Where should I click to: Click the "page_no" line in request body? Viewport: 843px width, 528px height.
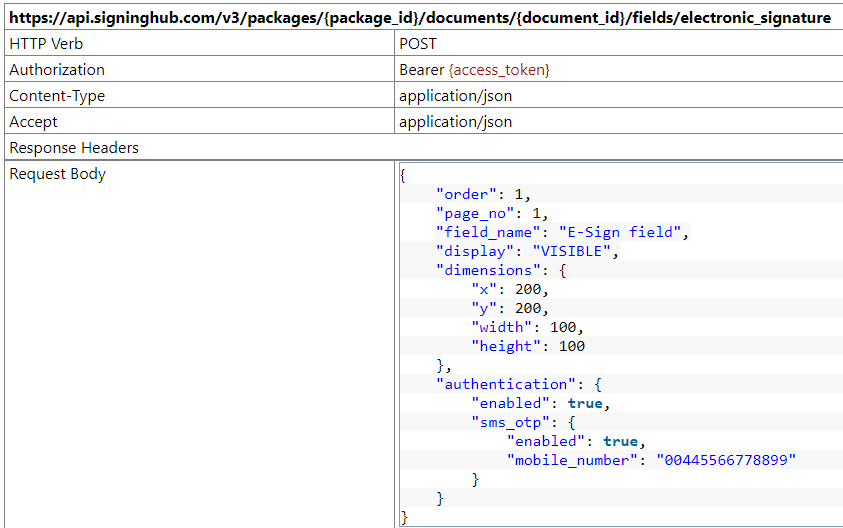pyautogui.click(x=492, y=213)
